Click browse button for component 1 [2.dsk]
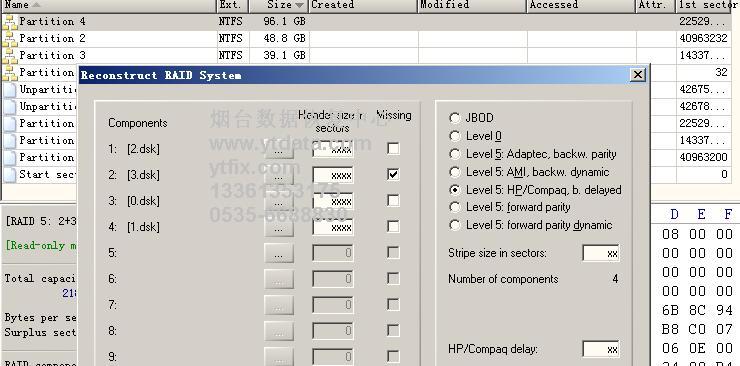 (278, 149)
